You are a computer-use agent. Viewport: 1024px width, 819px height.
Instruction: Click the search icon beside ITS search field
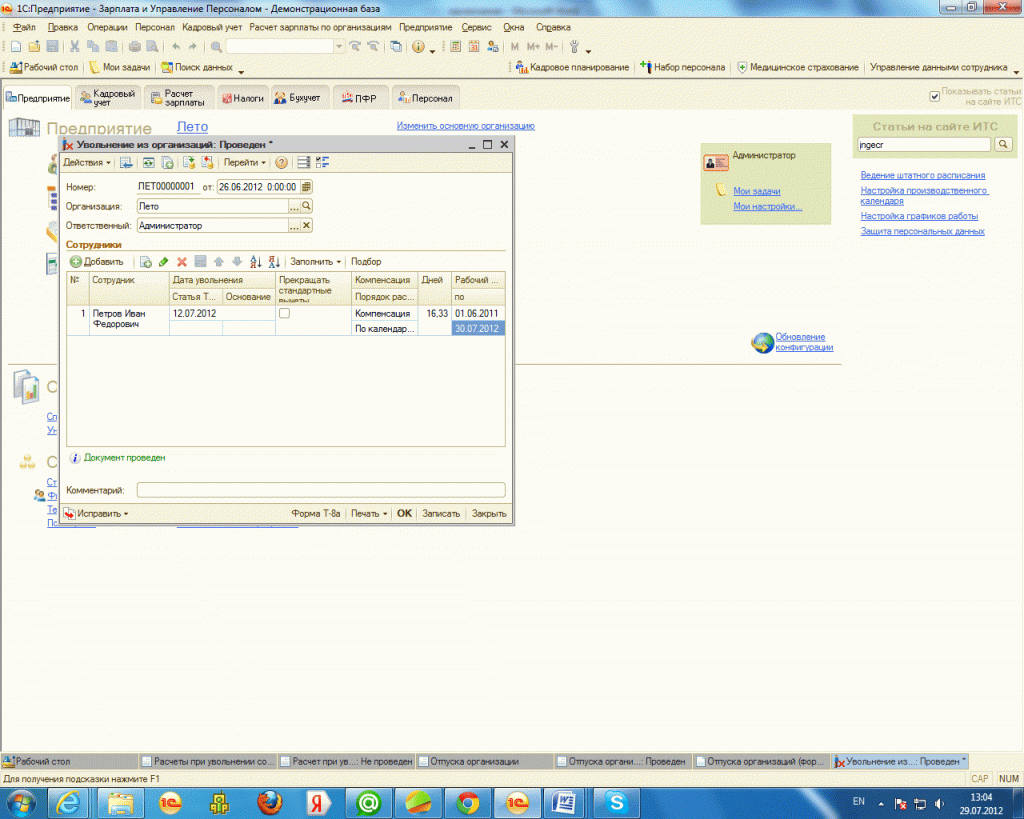(1003, 145)
